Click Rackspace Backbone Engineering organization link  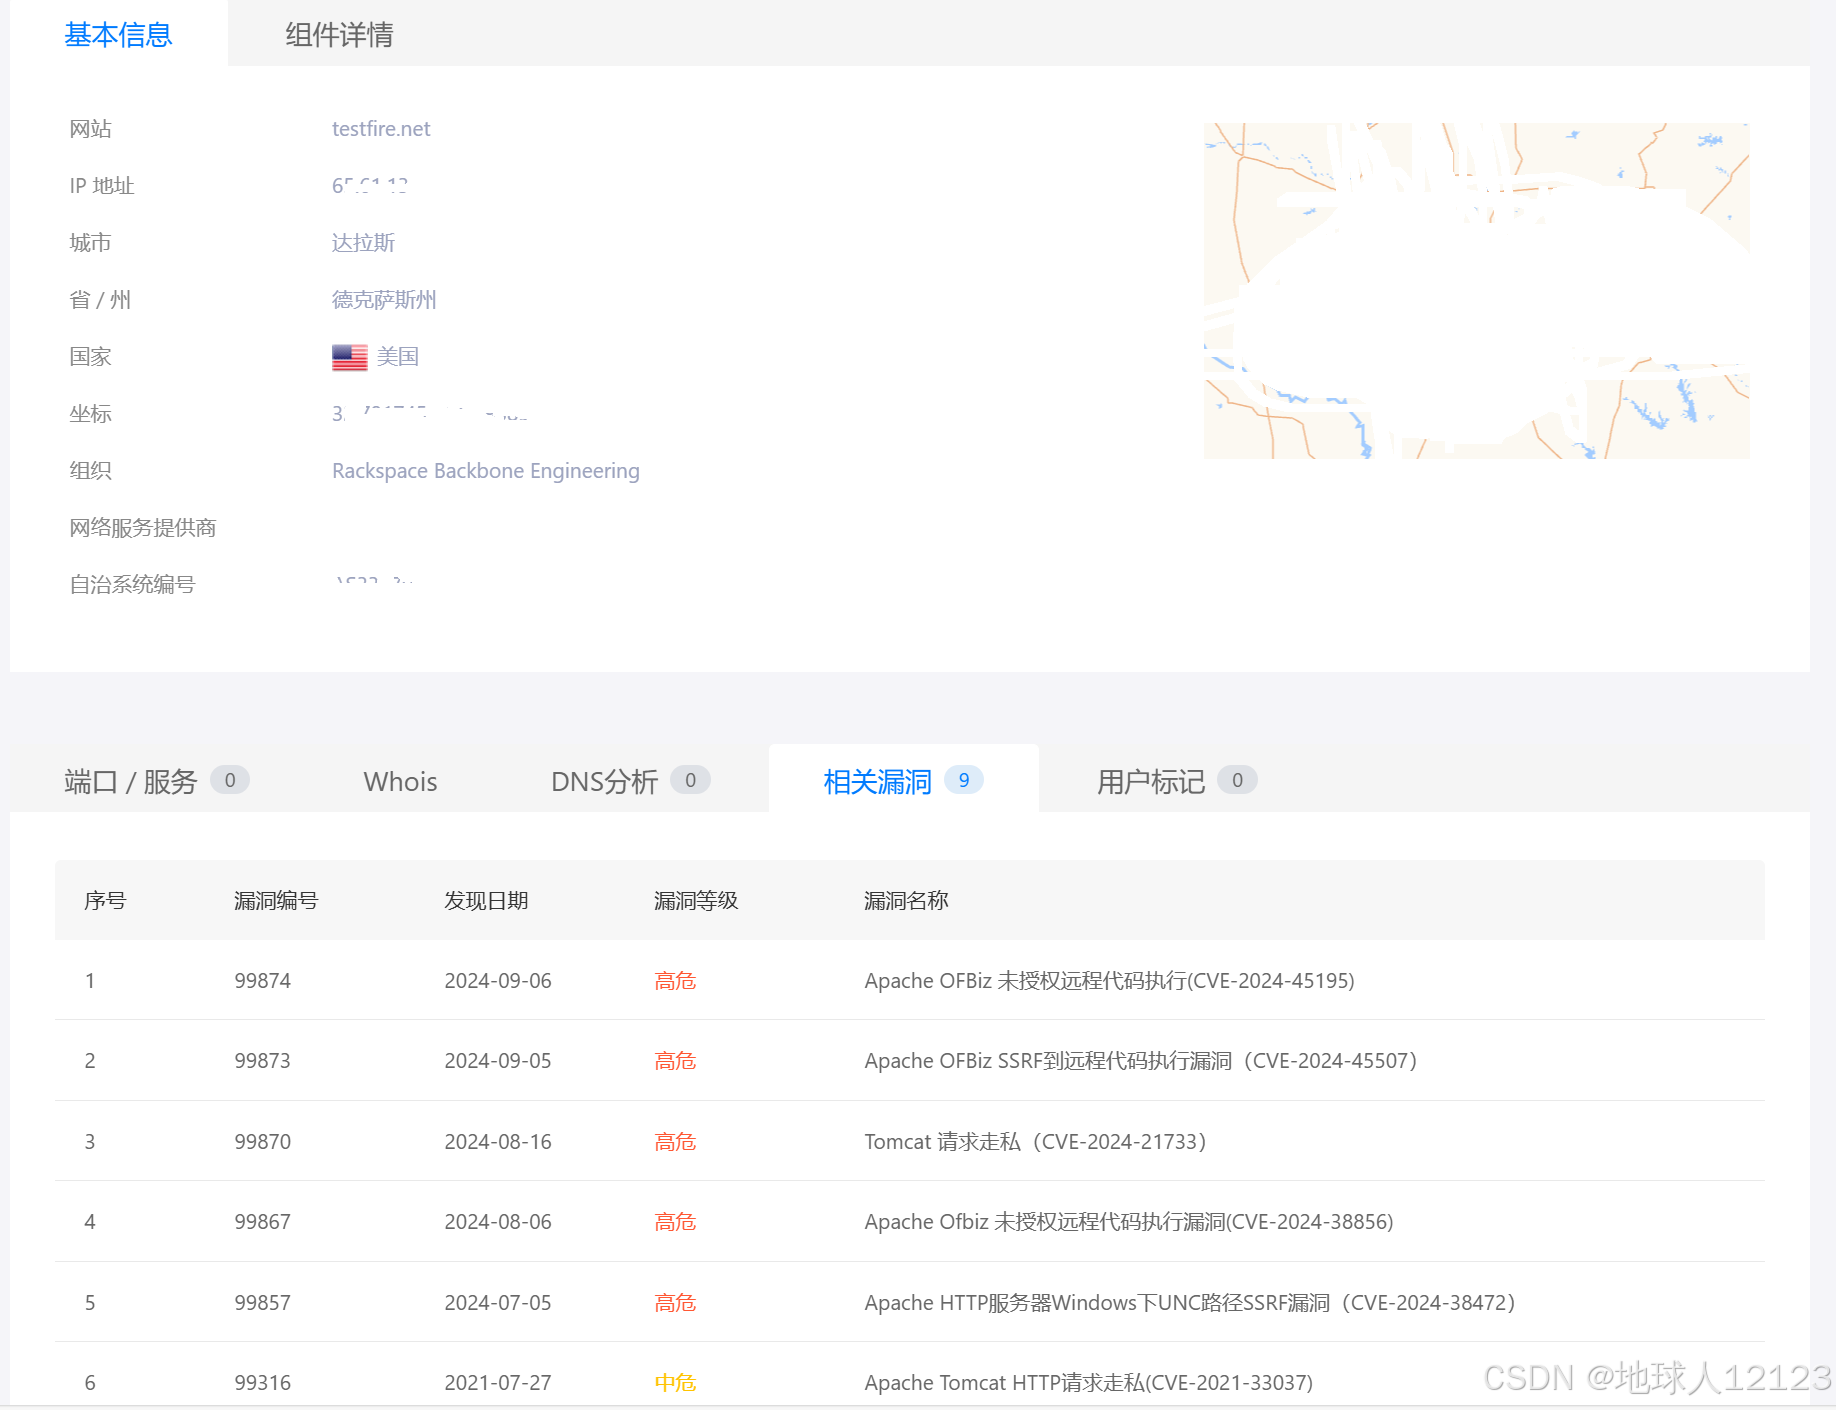point(486,471)
